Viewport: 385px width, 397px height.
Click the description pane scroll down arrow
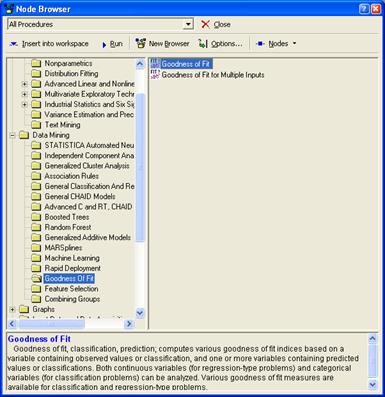(x=373, y=385)
